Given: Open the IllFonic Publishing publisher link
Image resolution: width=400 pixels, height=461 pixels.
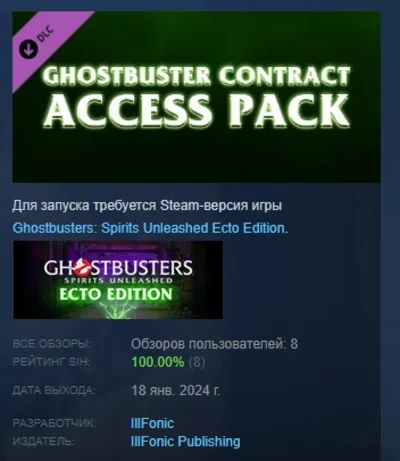Looking at the screenshot, I should (x=186, y=441).
